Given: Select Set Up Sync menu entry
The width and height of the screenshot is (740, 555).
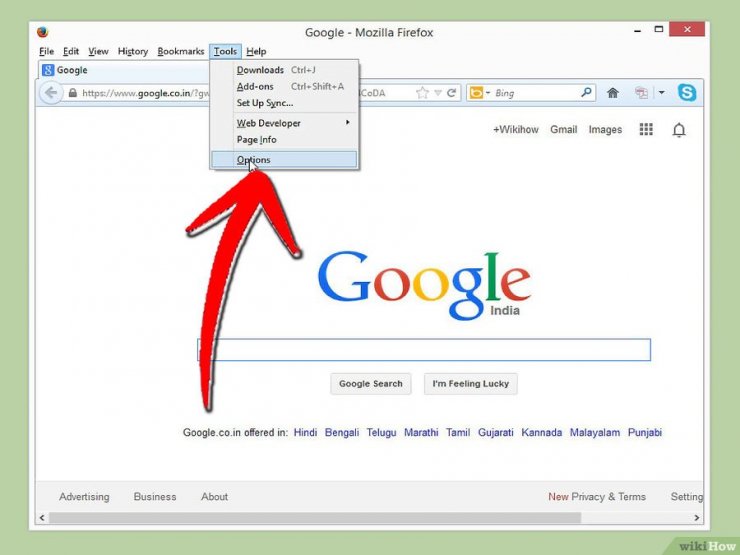Looking at the screenshot, I should (284, 103).
